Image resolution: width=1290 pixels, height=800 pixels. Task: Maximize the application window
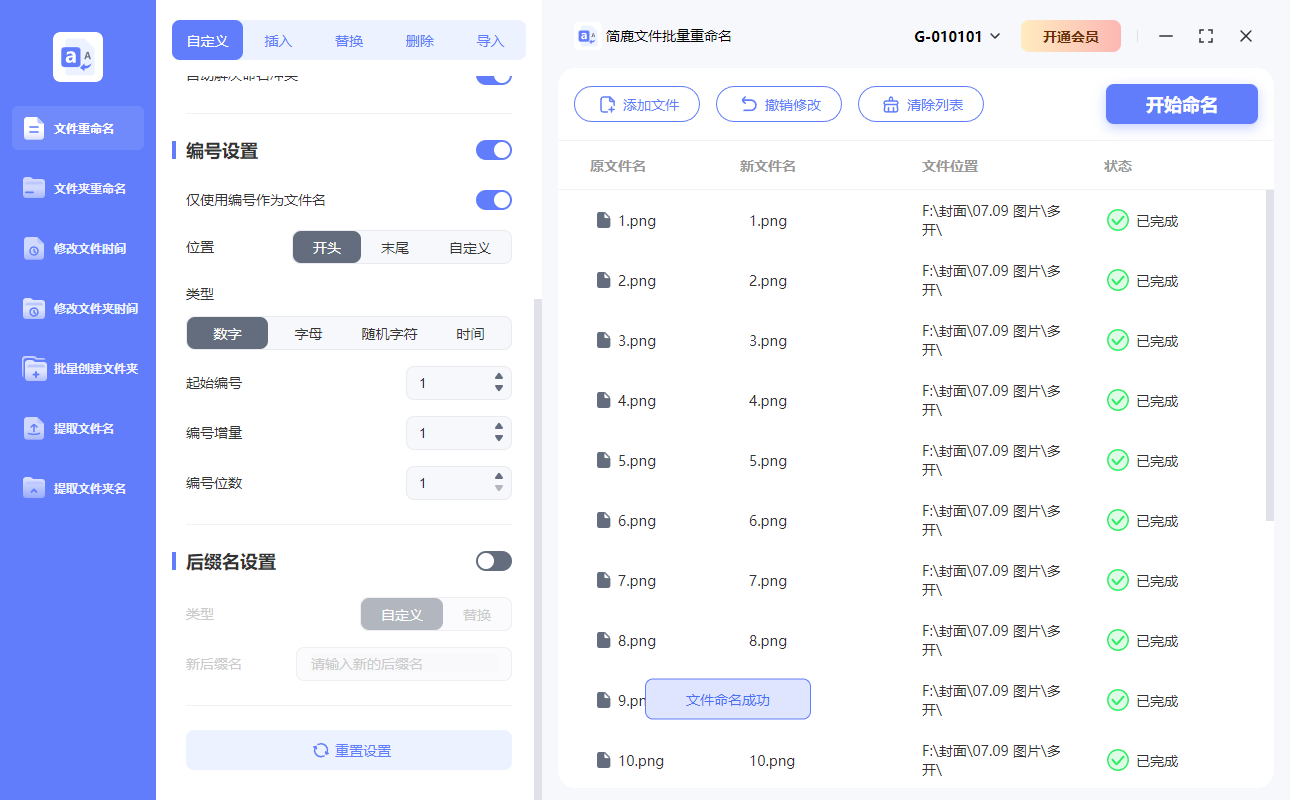[1206, 36]
